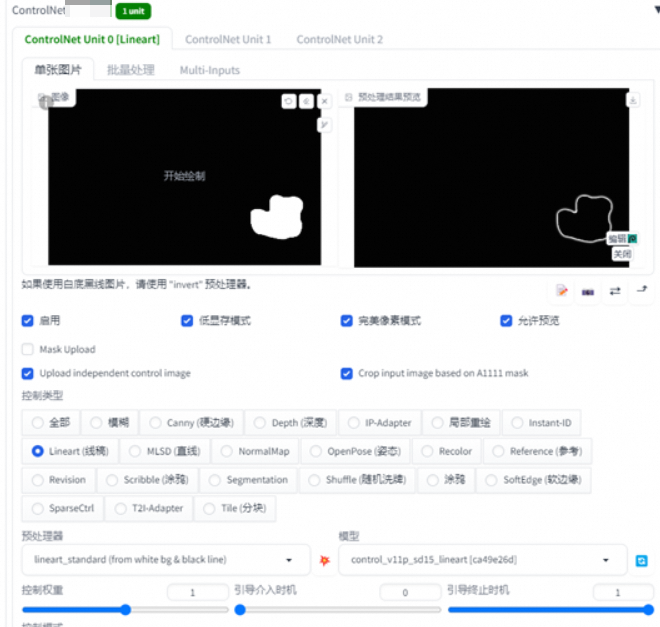Click the new canvas pencil icon

coord(562,291)
